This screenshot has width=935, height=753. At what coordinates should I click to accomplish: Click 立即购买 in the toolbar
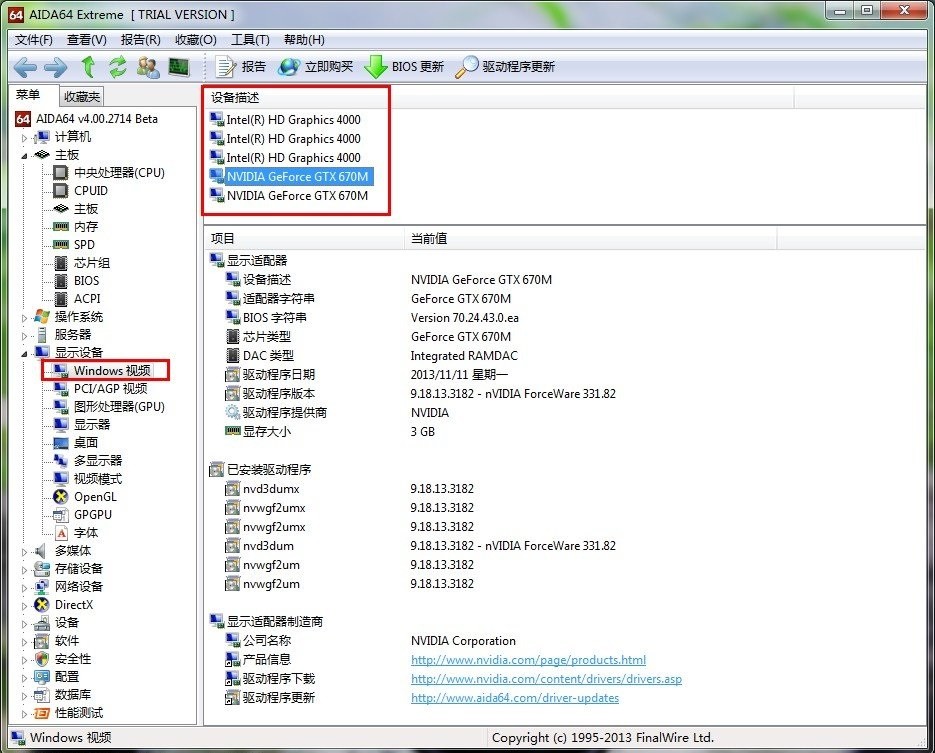tap(316, 67)
